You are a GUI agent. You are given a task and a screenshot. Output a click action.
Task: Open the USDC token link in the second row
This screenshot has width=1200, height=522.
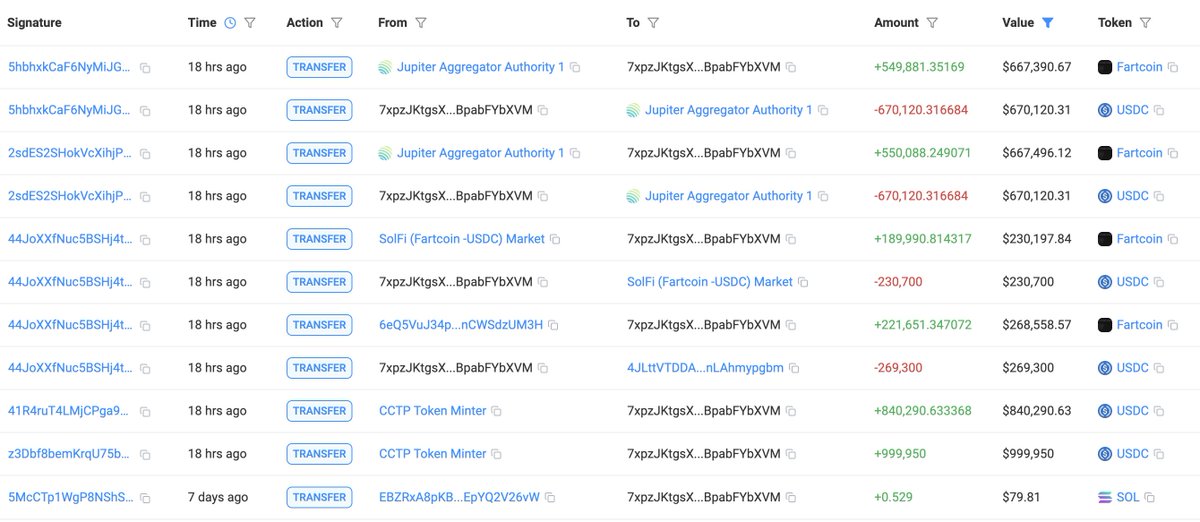1133,110
